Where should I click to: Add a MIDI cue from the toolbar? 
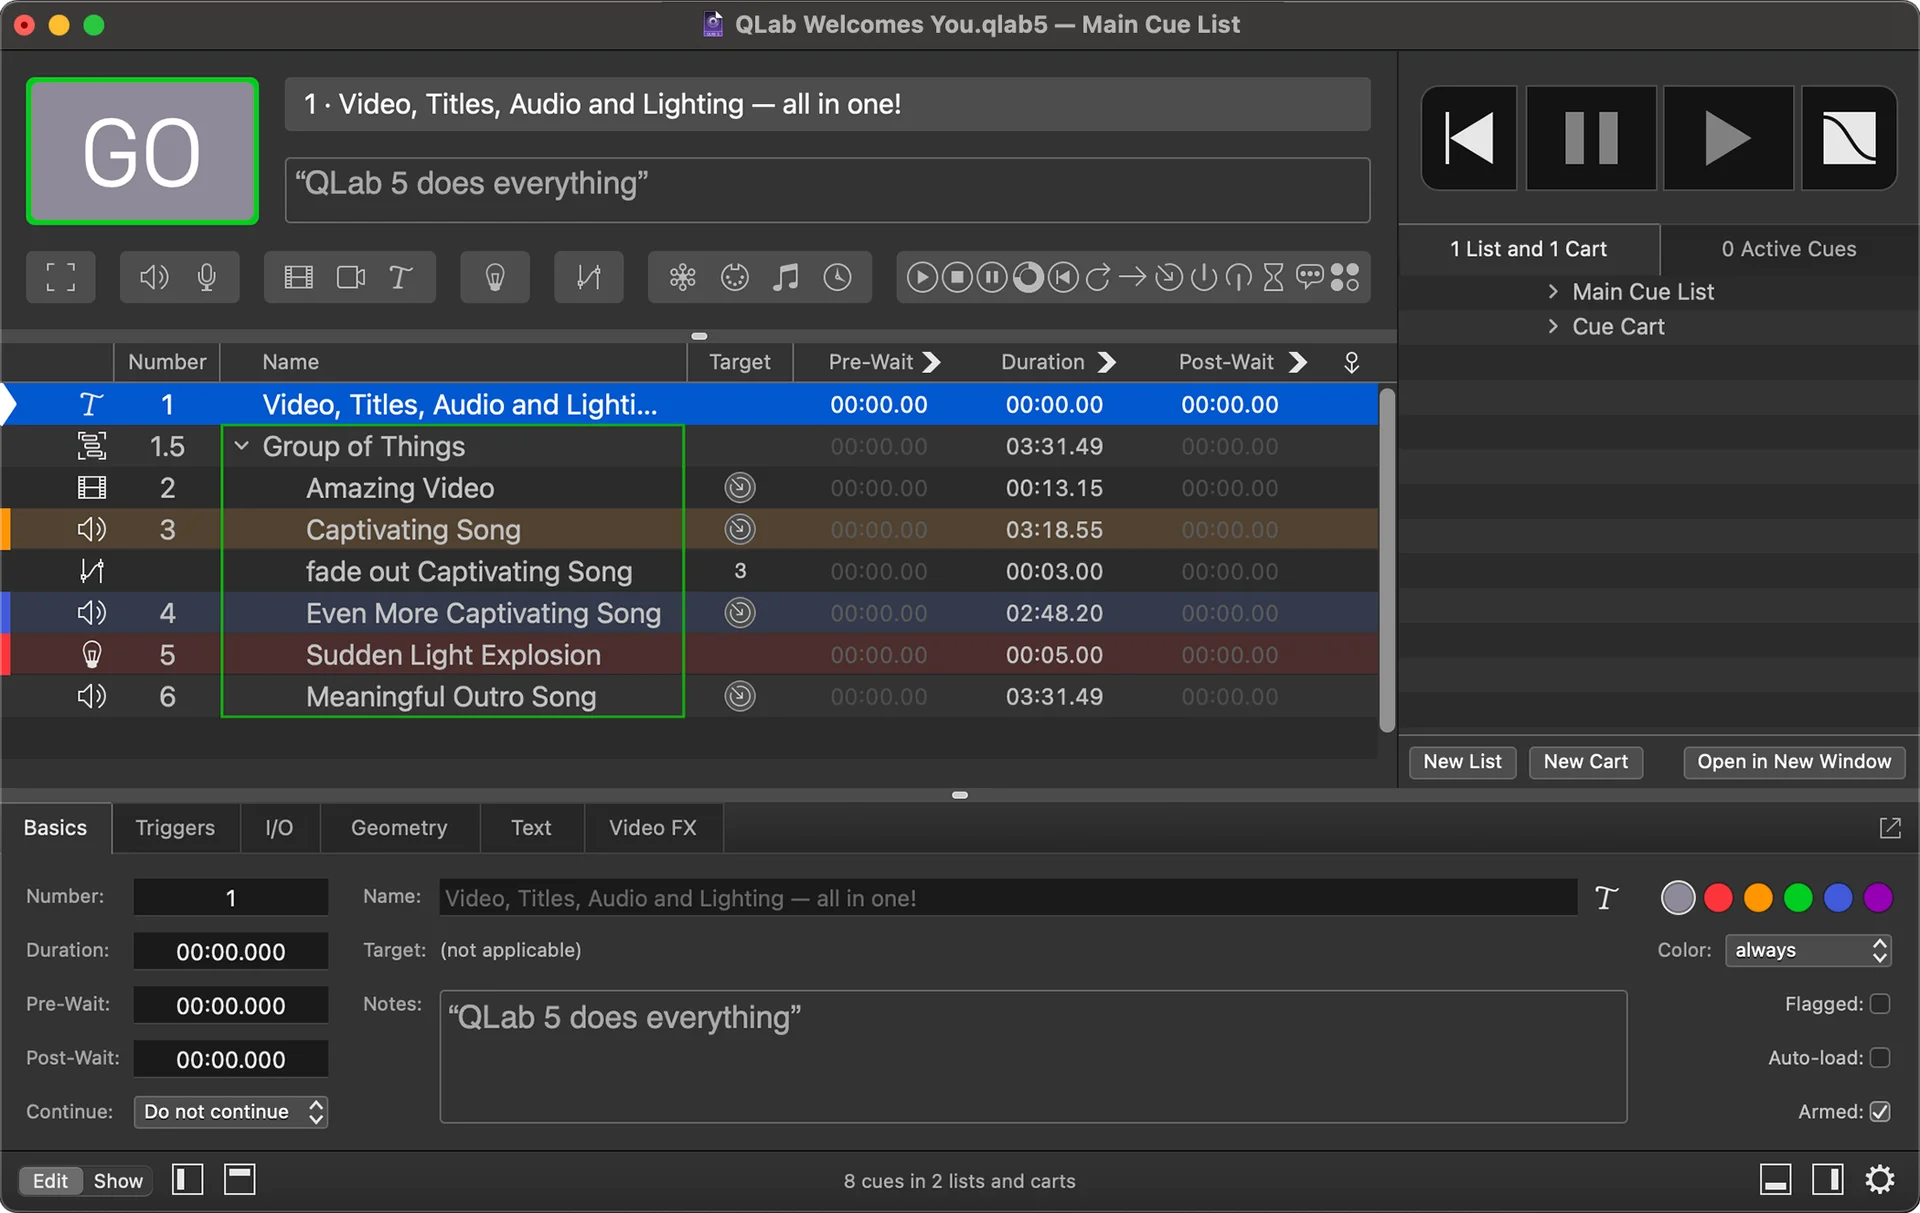pyautogui.click(x=734, y=277)
